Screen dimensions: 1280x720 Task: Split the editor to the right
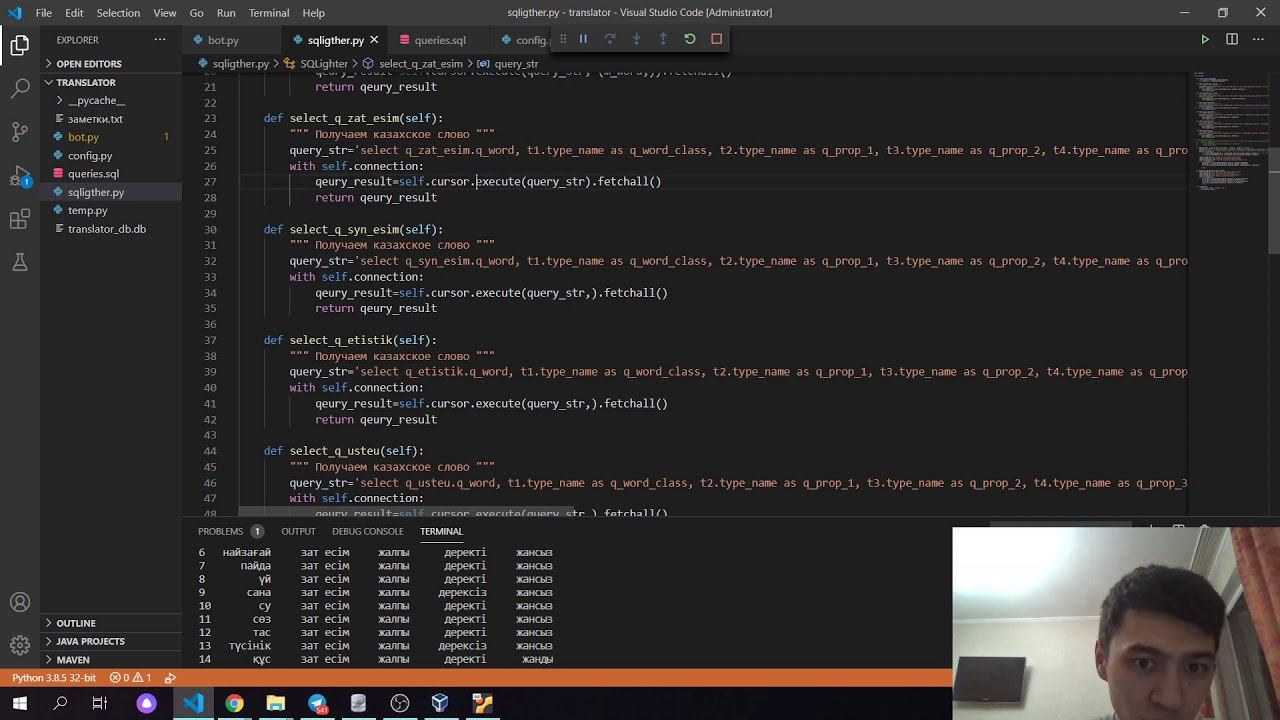pyautogui.click(x=1232, y=40)
